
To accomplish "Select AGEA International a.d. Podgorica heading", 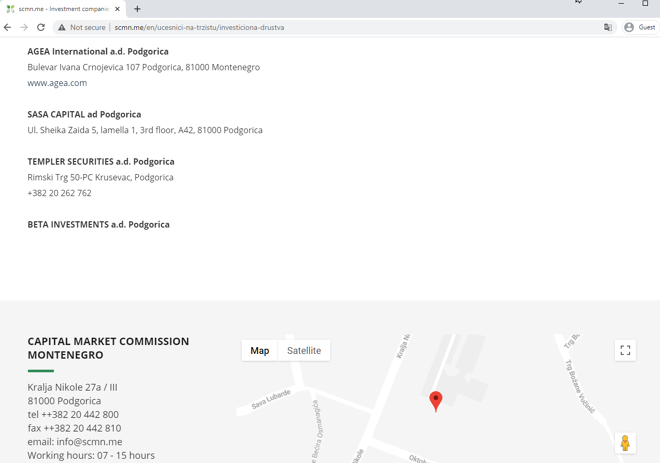I will pos(98,51).
